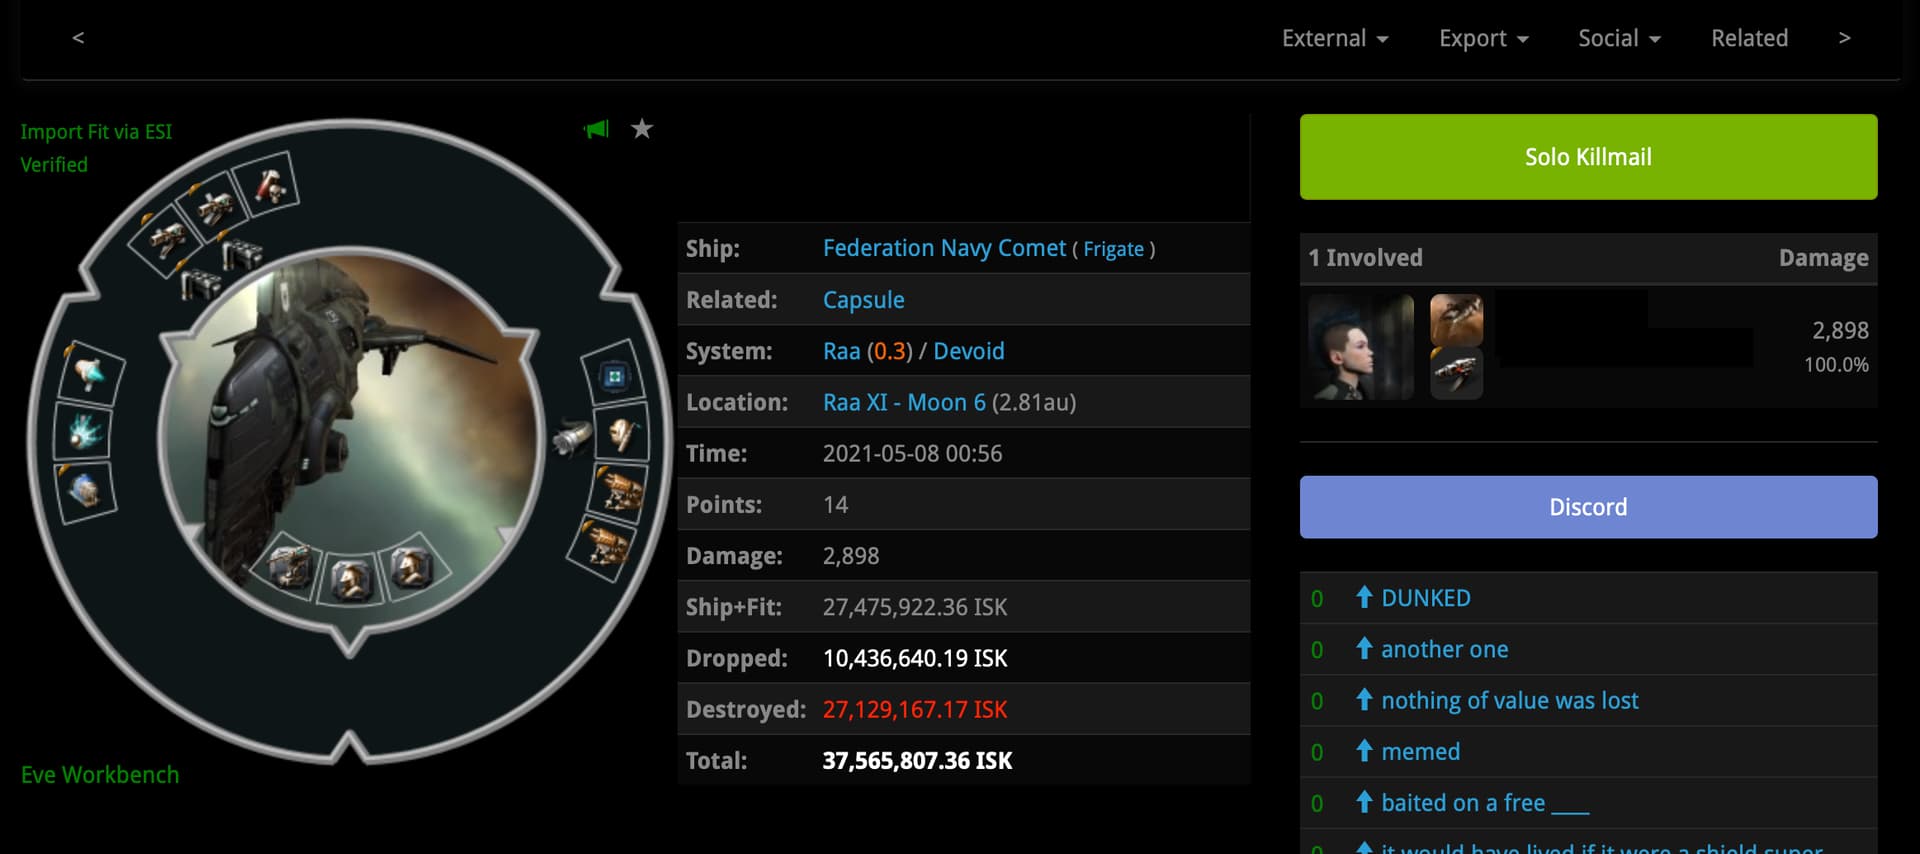1920x854 pixels.
Task: Click the Solo Killmail green button
Action: tap(1588, 157)
